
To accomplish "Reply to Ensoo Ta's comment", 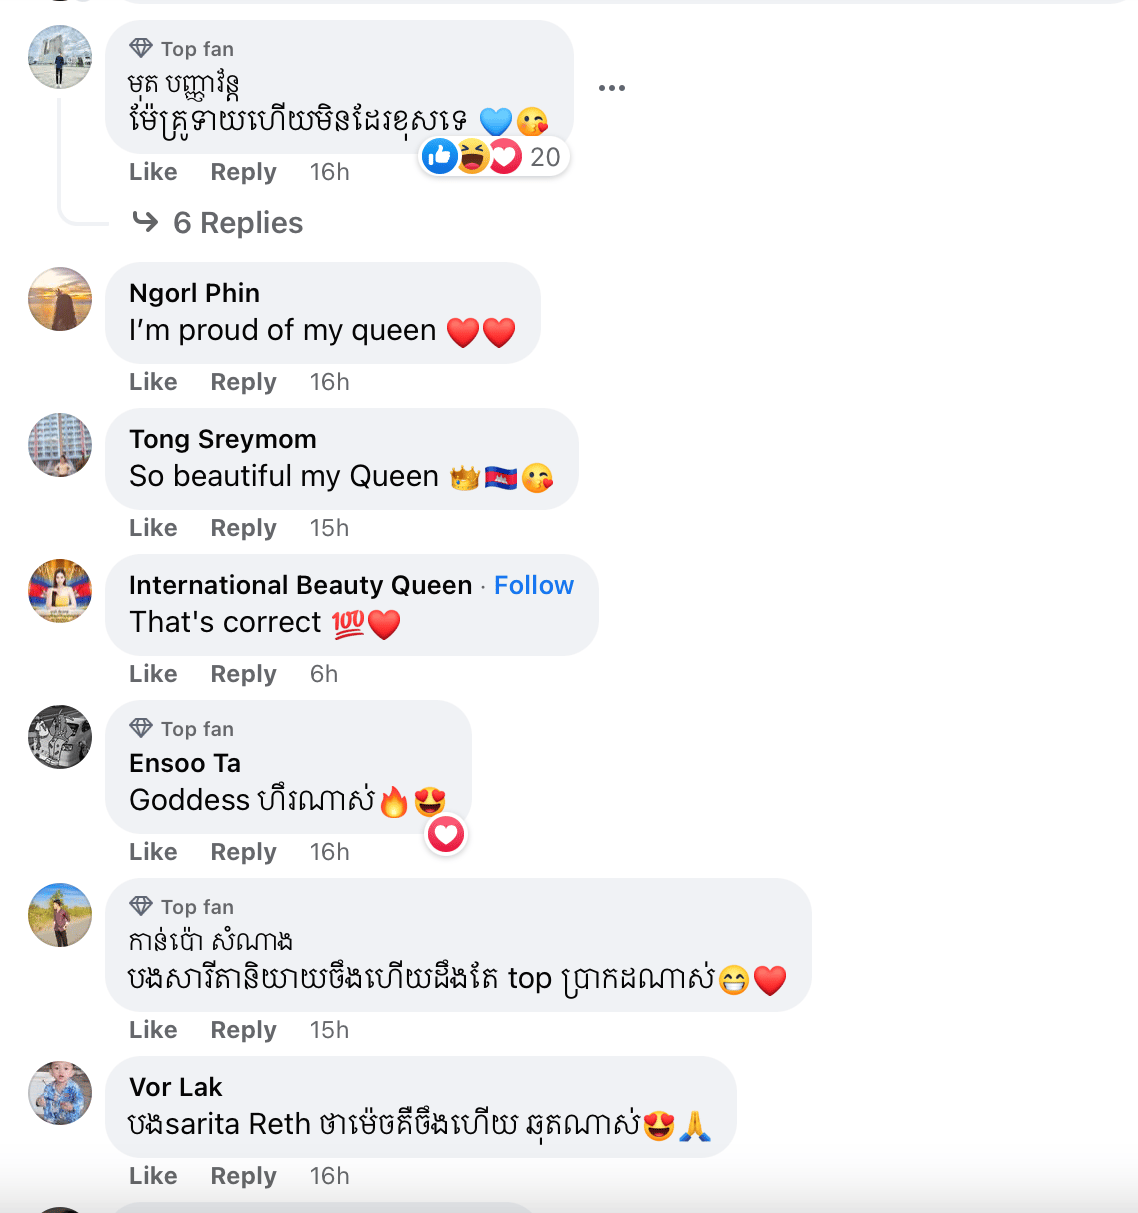I will coord(243,852).
